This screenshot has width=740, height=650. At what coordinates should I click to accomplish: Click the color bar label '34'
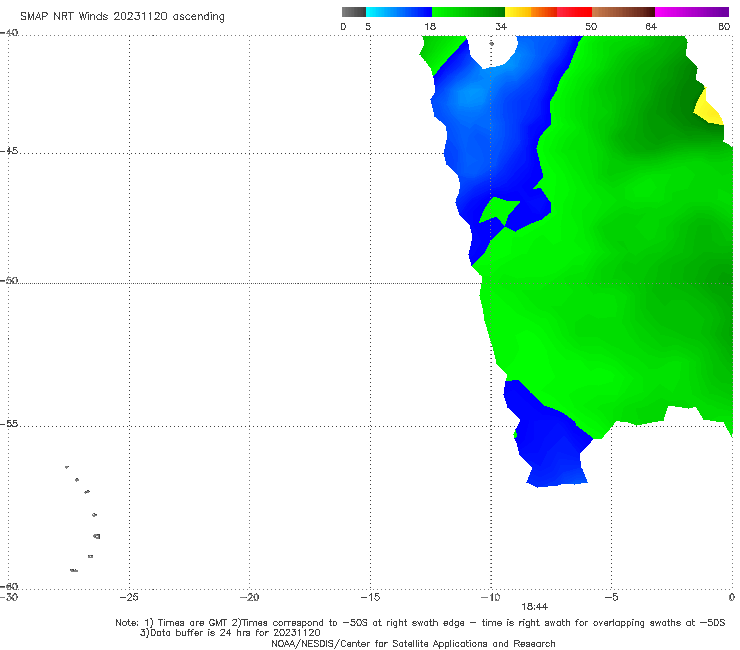point(501,27)
